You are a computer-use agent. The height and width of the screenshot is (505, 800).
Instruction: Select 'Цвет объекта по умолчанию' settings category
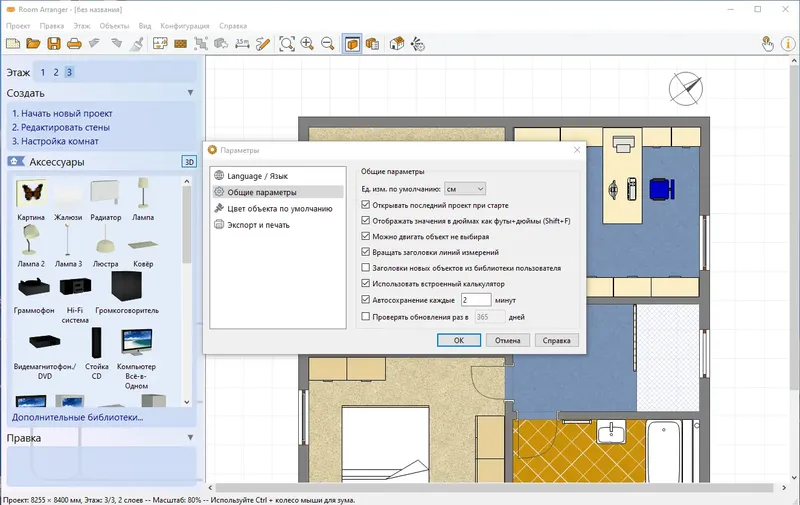pyautogui.click(x=280, y=209)
